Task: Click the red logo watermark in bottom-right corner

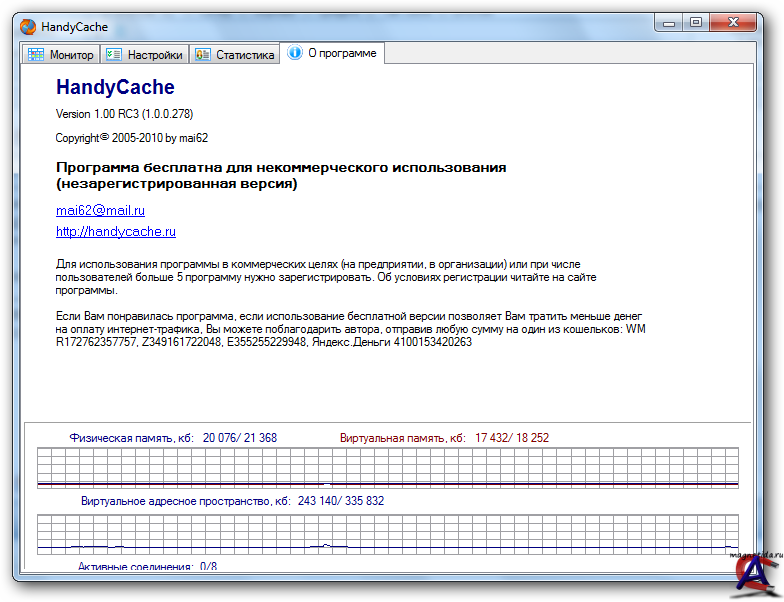Action: tap(753, 574)
